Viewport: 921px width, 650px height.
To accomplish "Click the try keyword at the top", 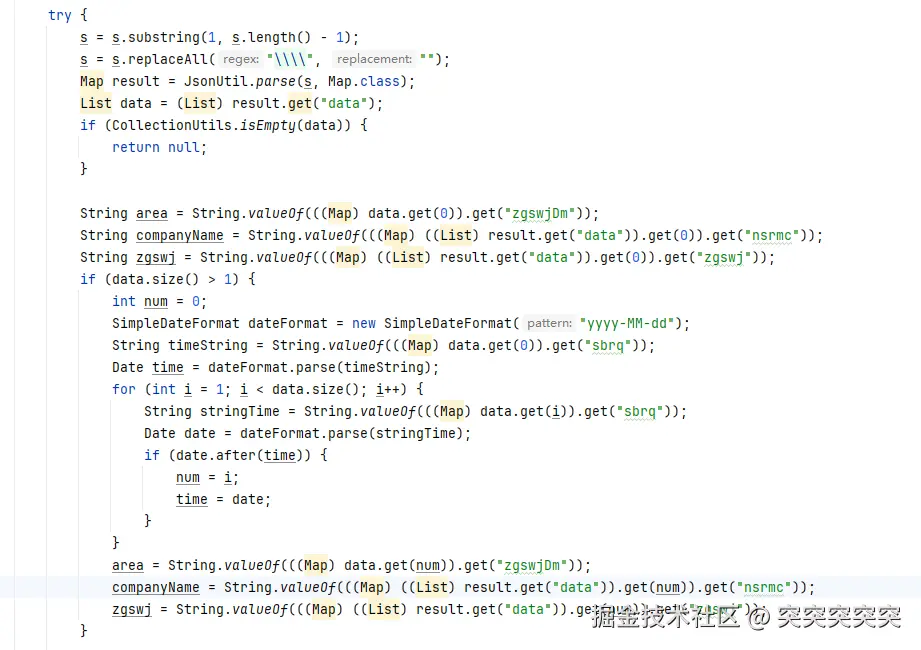I will click(59, 16).
